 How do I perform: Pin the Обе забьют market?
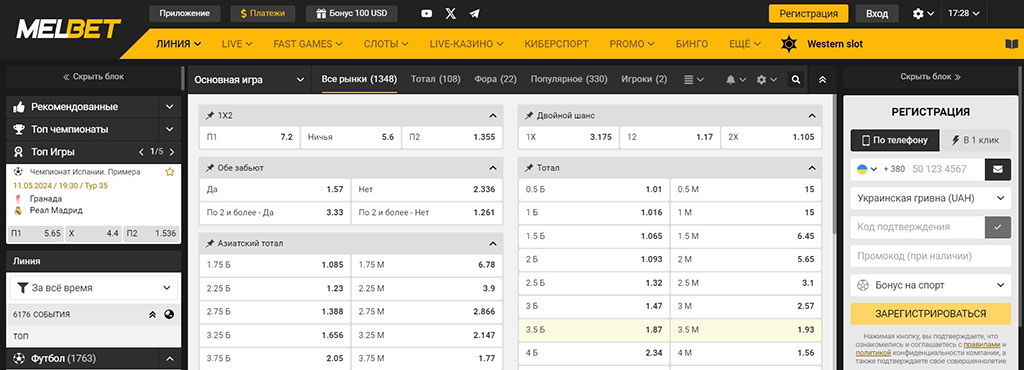[210, 168]
